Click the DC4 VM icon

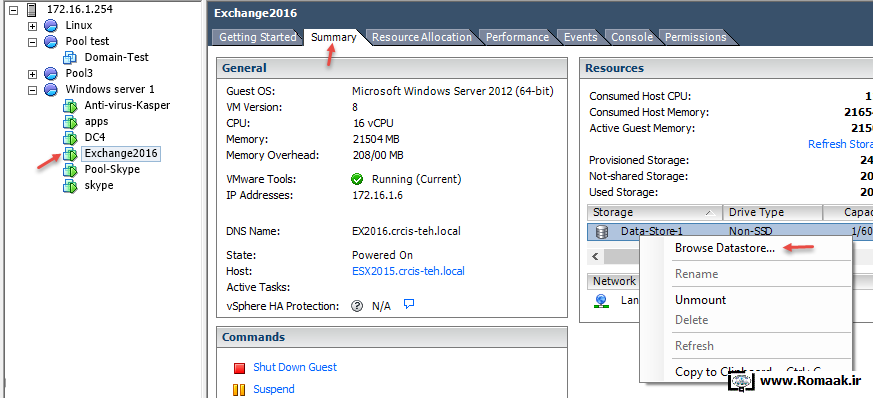[70, 137]
